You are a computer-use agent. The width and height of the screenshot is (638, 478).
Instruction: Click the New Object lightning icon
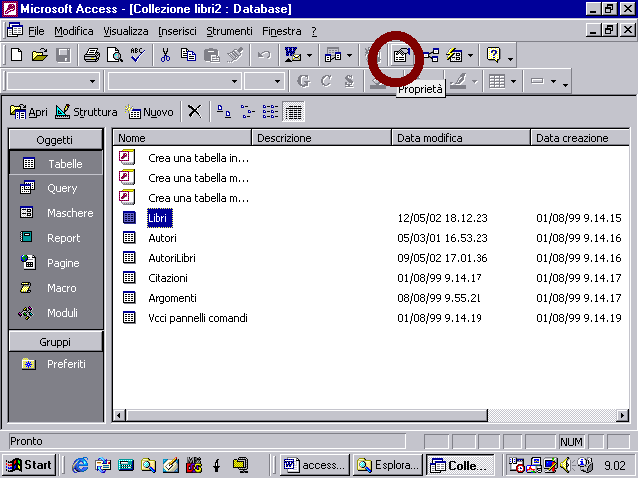coord(454,55)
